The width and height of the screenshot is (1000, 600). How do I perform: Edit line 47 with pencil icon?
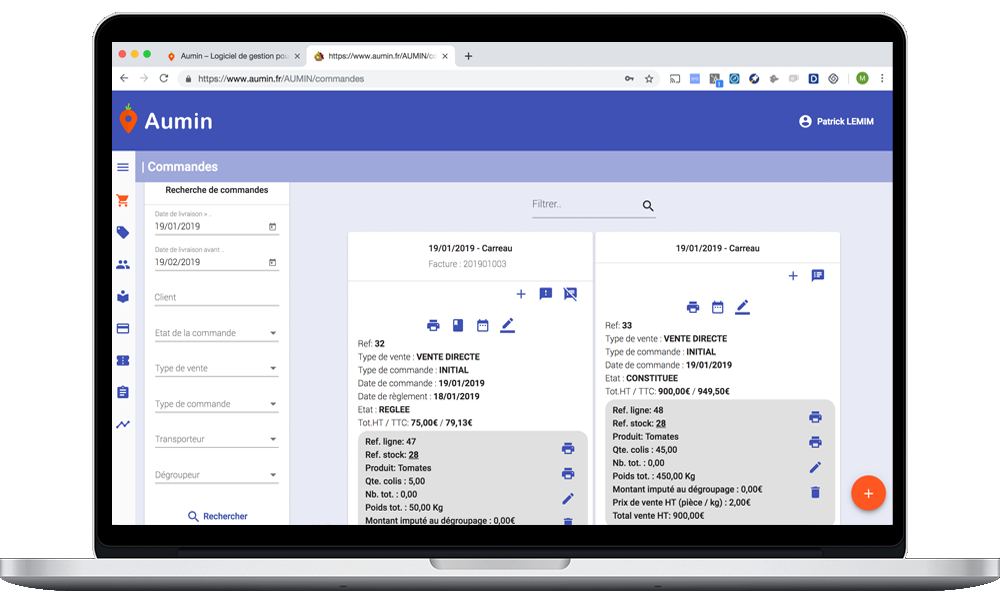568,499
